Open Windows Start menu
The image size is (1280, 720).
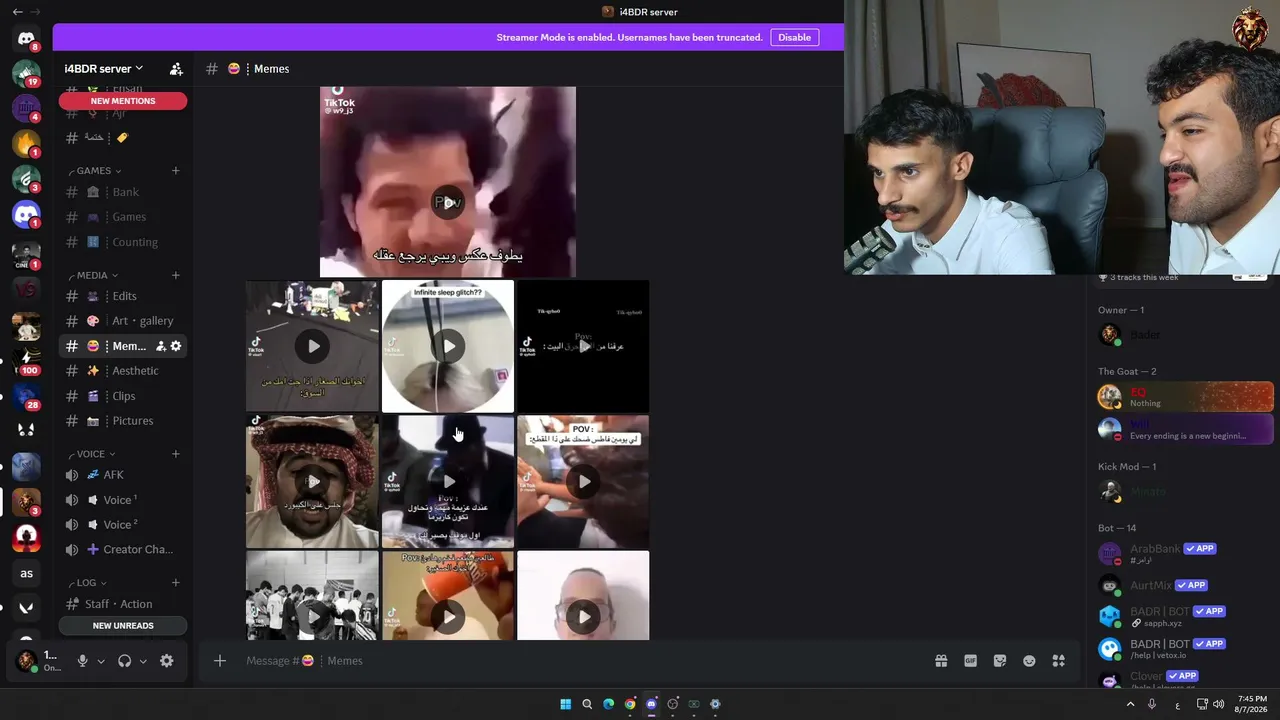[565, 704]
